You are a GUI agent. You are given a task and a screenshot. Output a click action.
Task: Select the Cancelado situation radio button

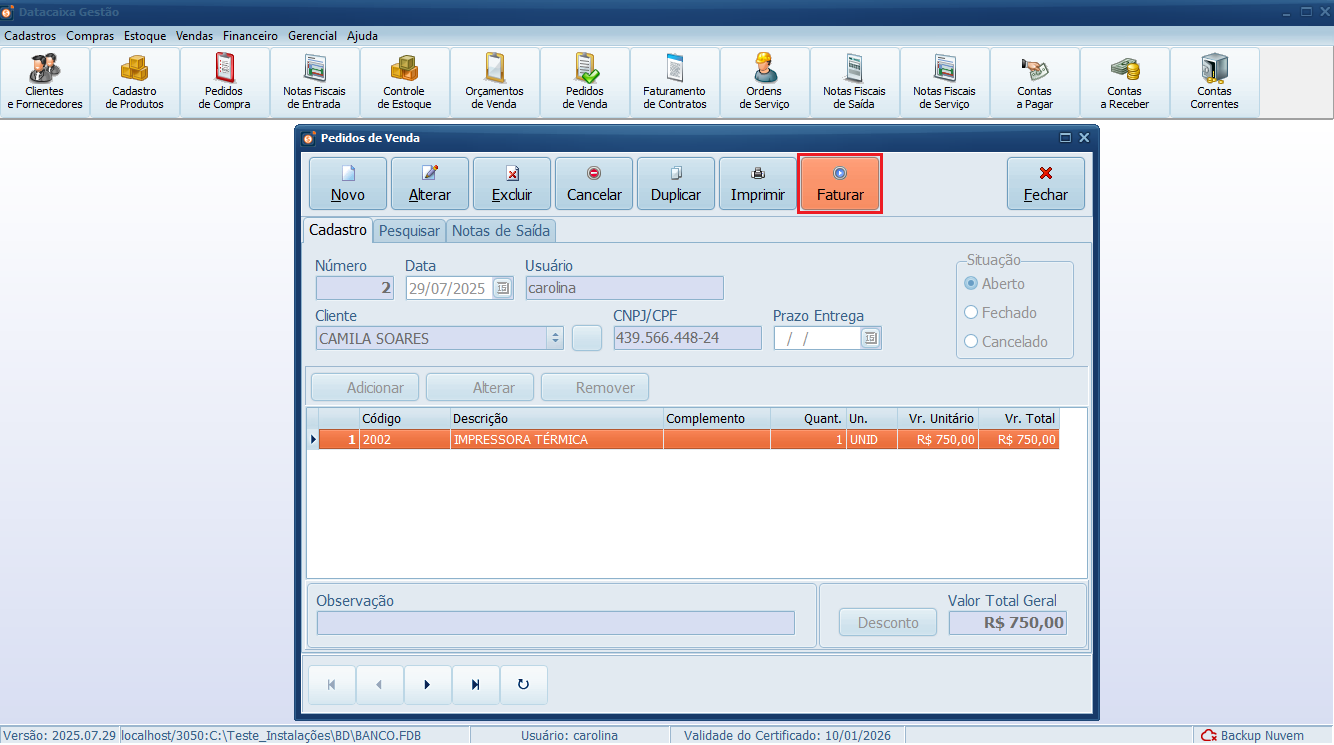971,342
